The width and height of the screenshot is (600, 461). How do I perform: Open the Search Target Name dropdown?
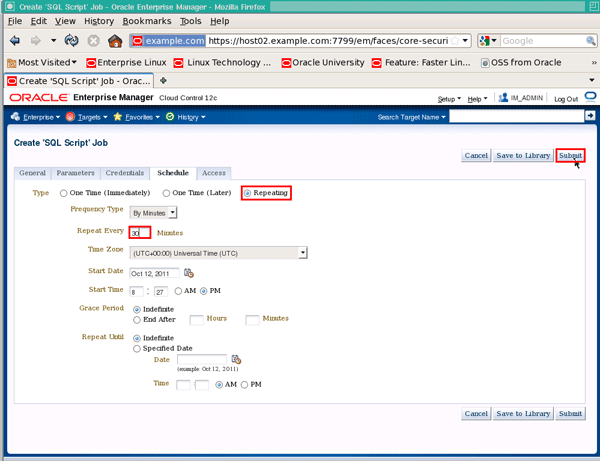tap(411, 117)
